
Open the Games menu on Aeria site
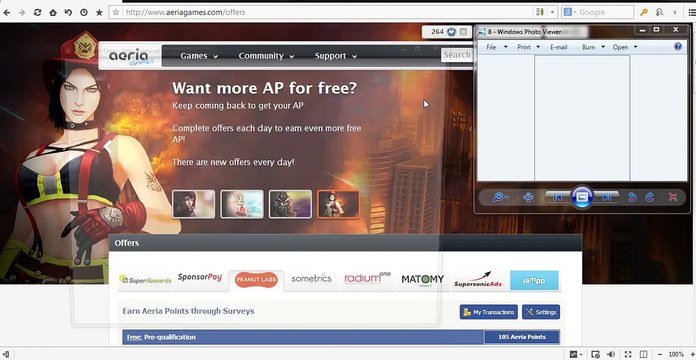pyautogui.click(x=199, y=56)
